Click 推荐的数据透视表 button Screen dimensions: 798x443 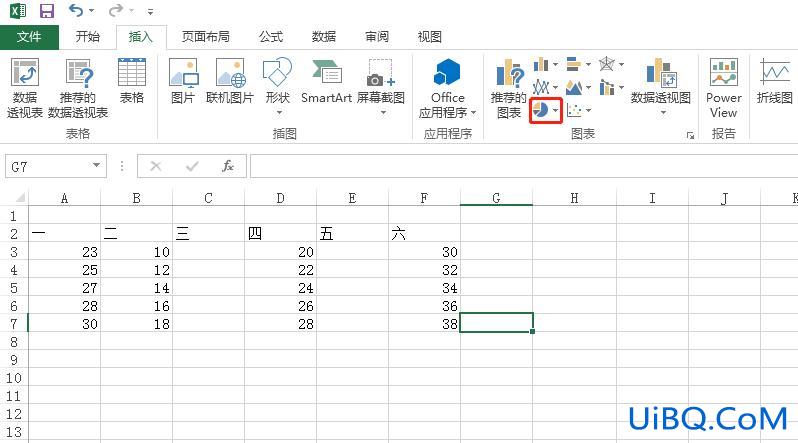pyautogui.click(x=78, y=88)
